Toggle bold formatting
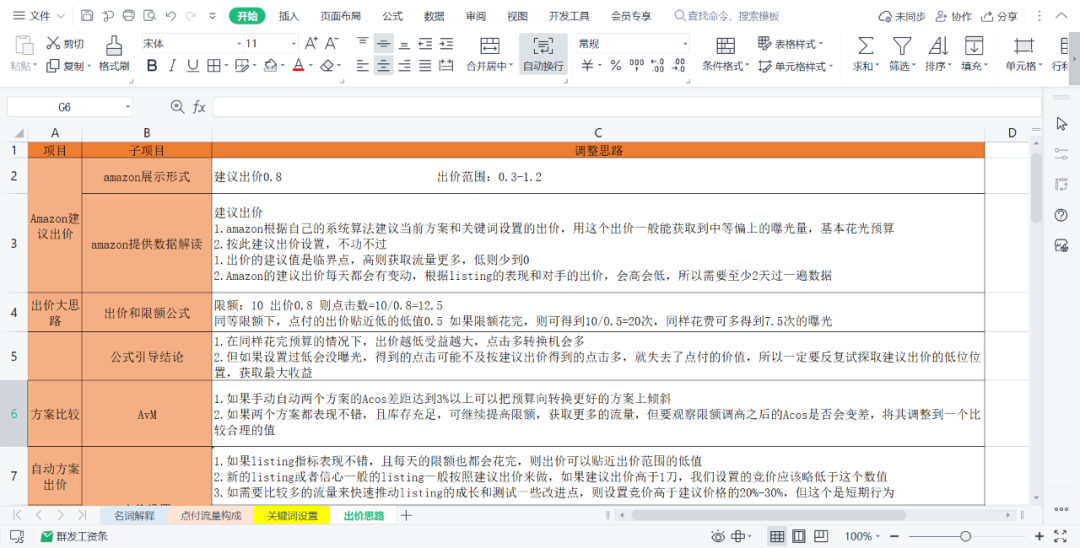The height and width of the screenshot is (548, 1080). [x=152, y=66]
